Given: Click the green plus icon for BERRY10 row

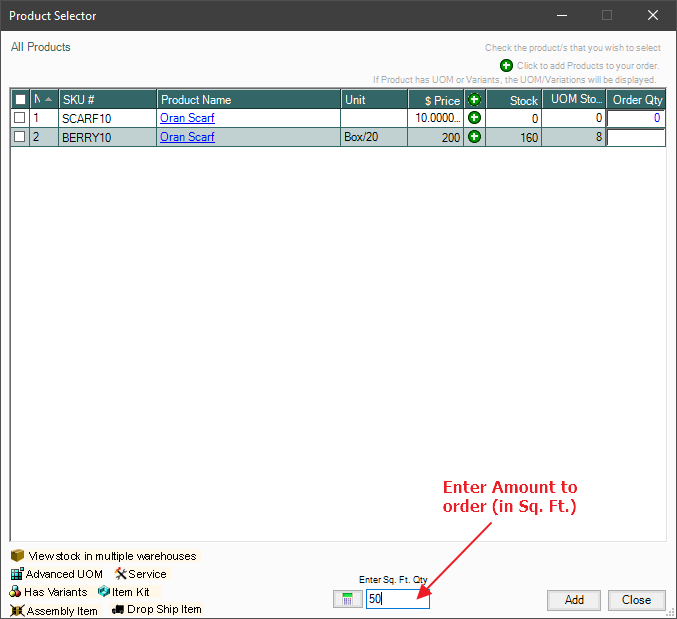Looking at the screenshot, I should click(x=474, y=137).
